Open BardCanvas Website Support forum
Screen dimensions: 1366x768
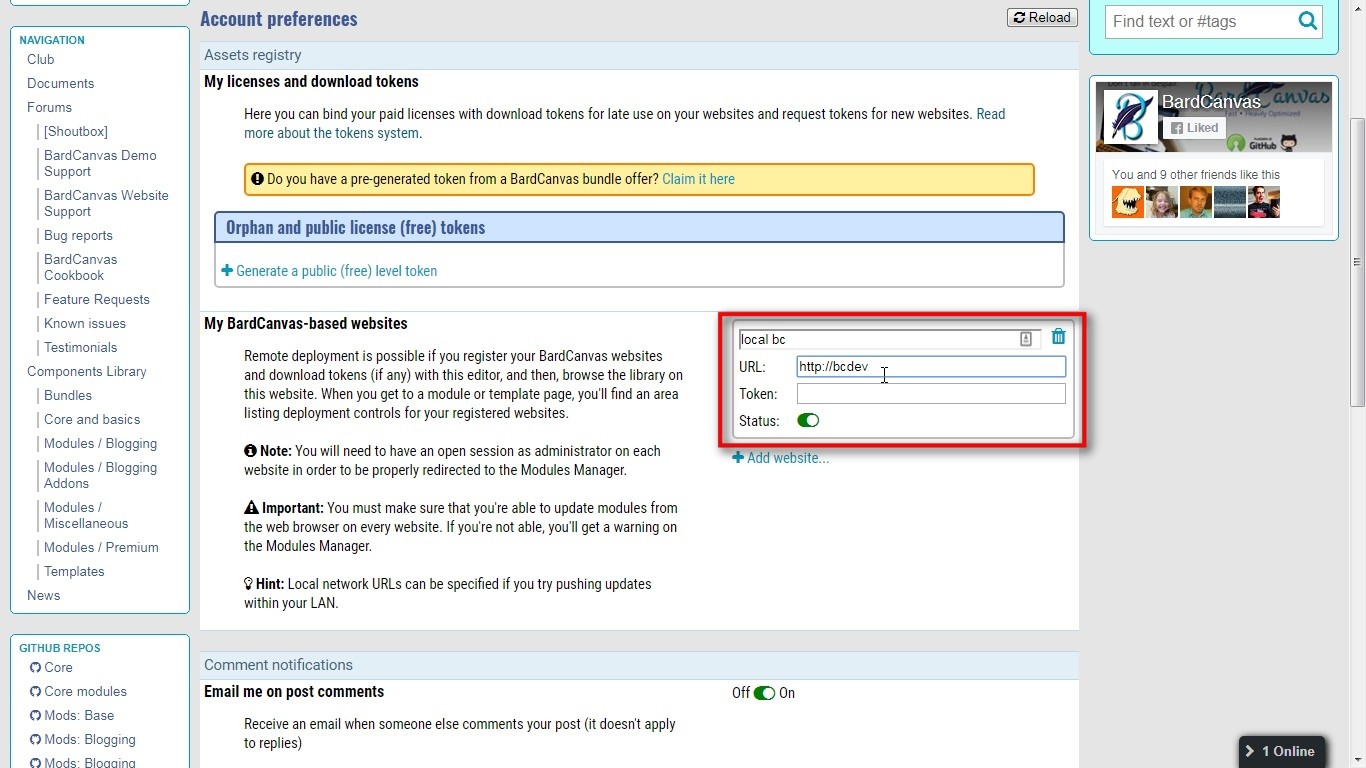pyautogui.click(x=106, y=203)
